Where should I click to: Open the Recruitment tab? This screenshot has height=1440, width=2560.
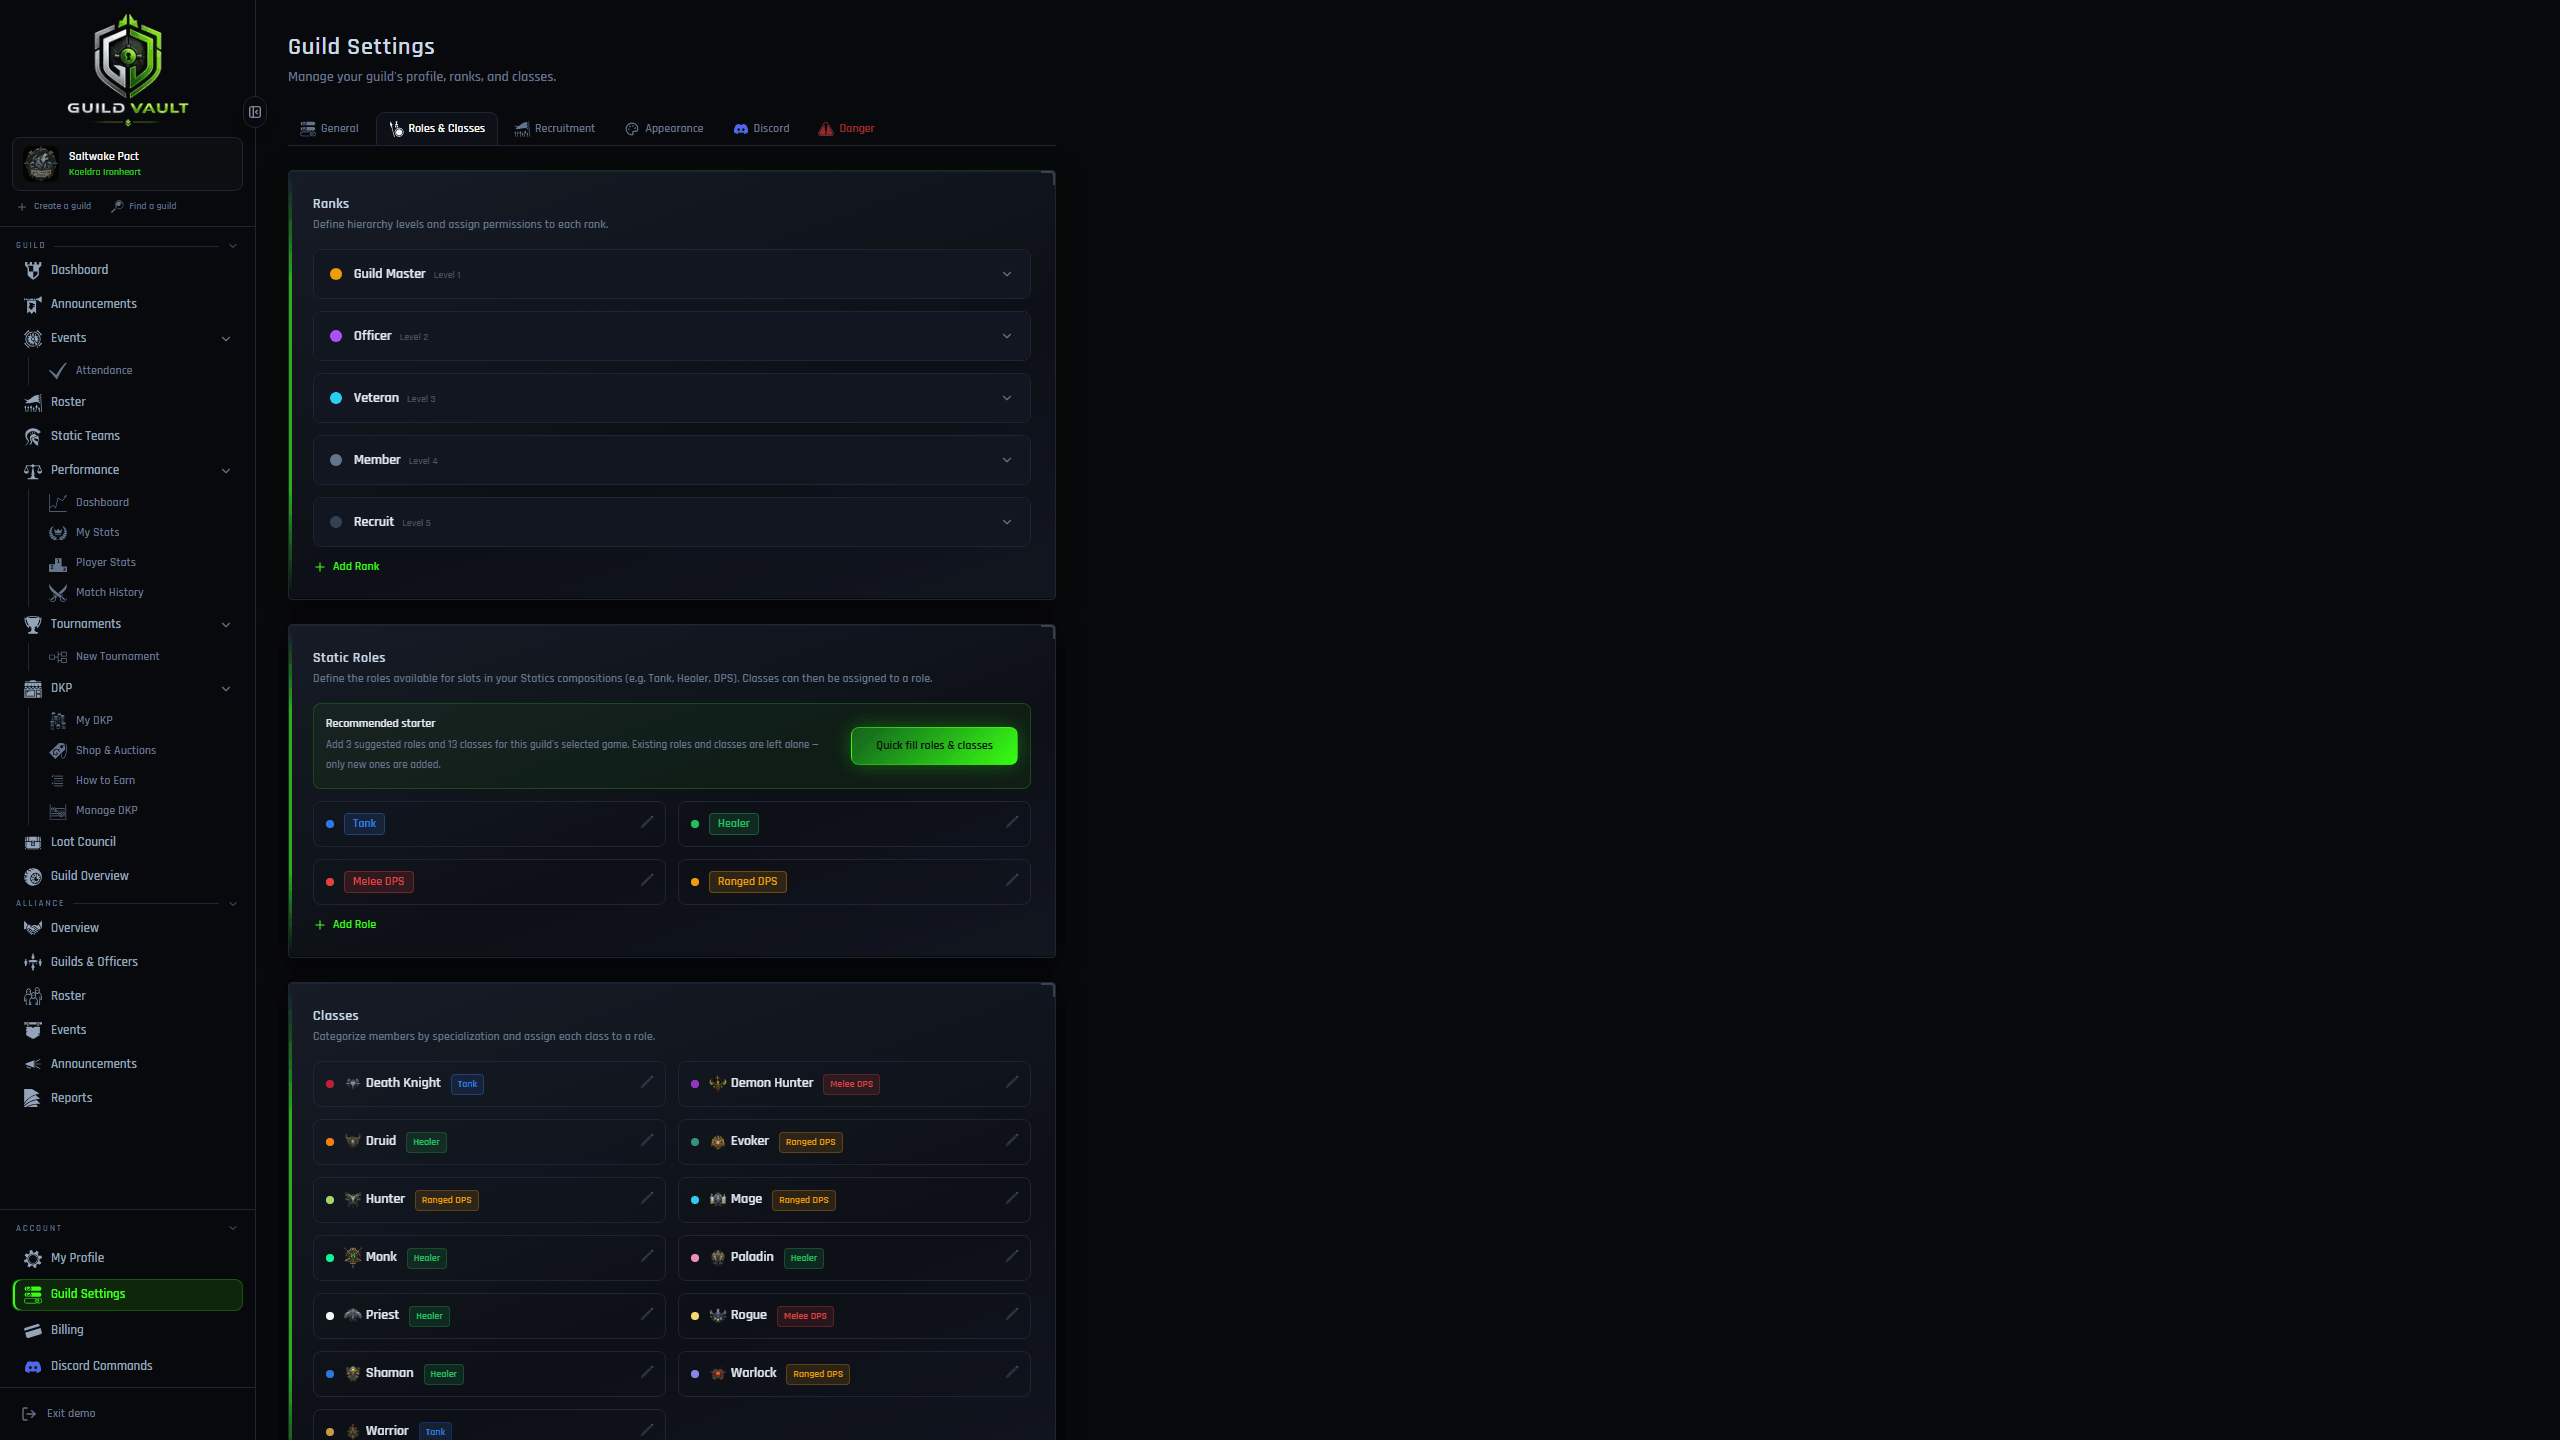[555, 128]
